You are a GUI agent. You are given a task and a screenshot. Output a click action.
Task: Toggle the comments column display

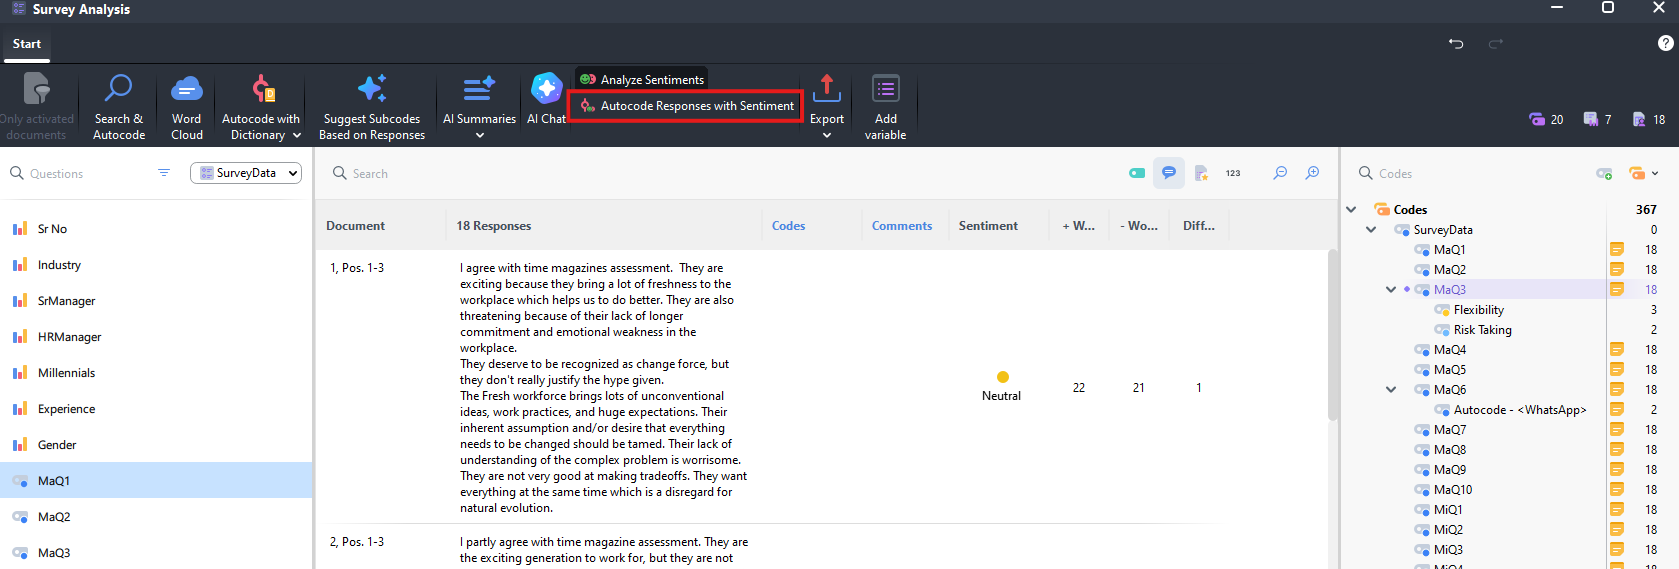click(x=1169, y=173)
